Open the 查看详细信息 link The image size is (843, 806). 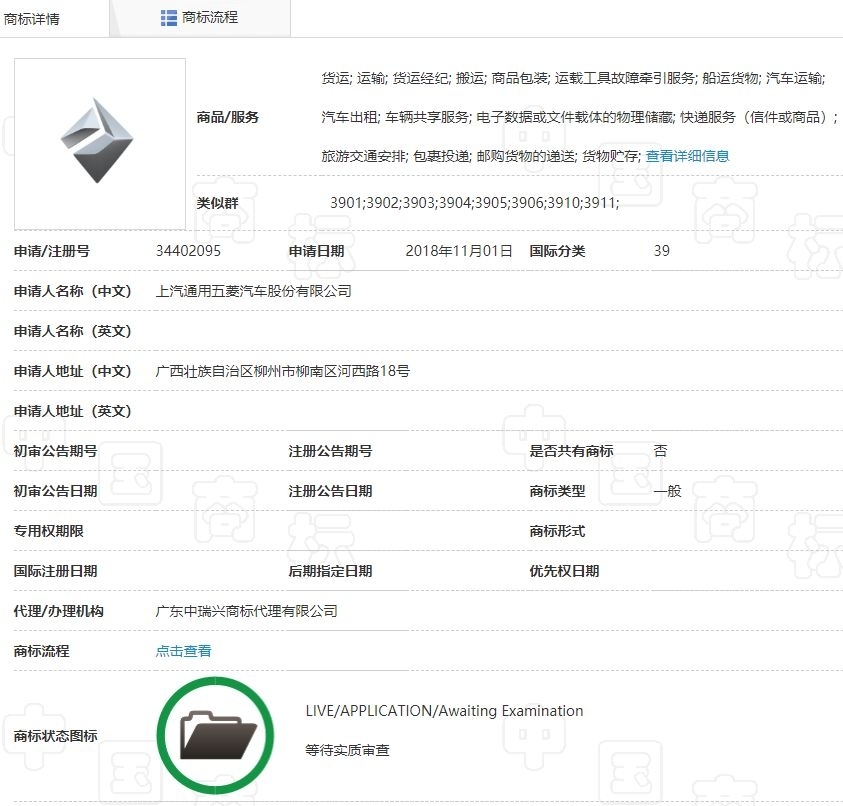pyautogui.click(x=690, y=155)
